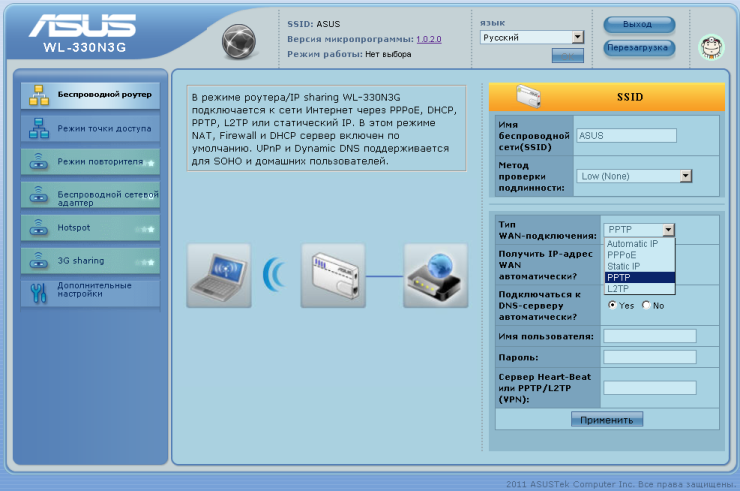
Task: Click the 3G sharing router icon
Action: pyautogui.click(x=39, y=261)
